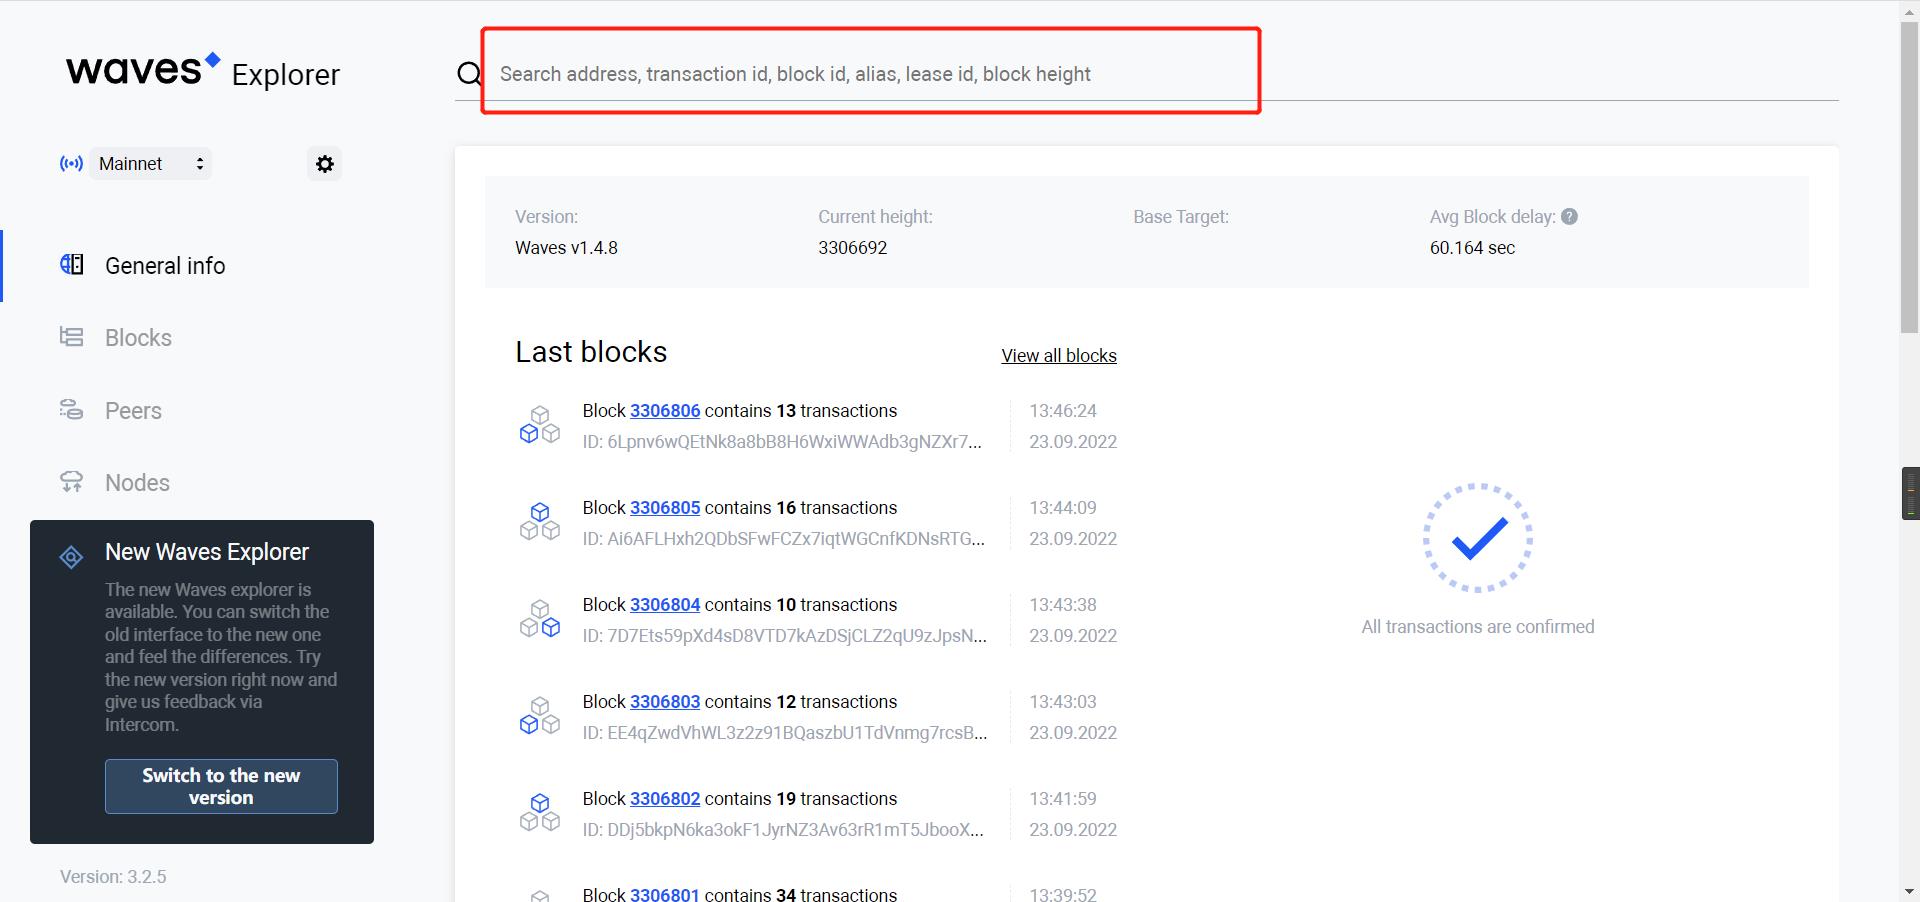Click the Avg Block delay help icon
This screenshot has height=902, width=1920.
1569,217
